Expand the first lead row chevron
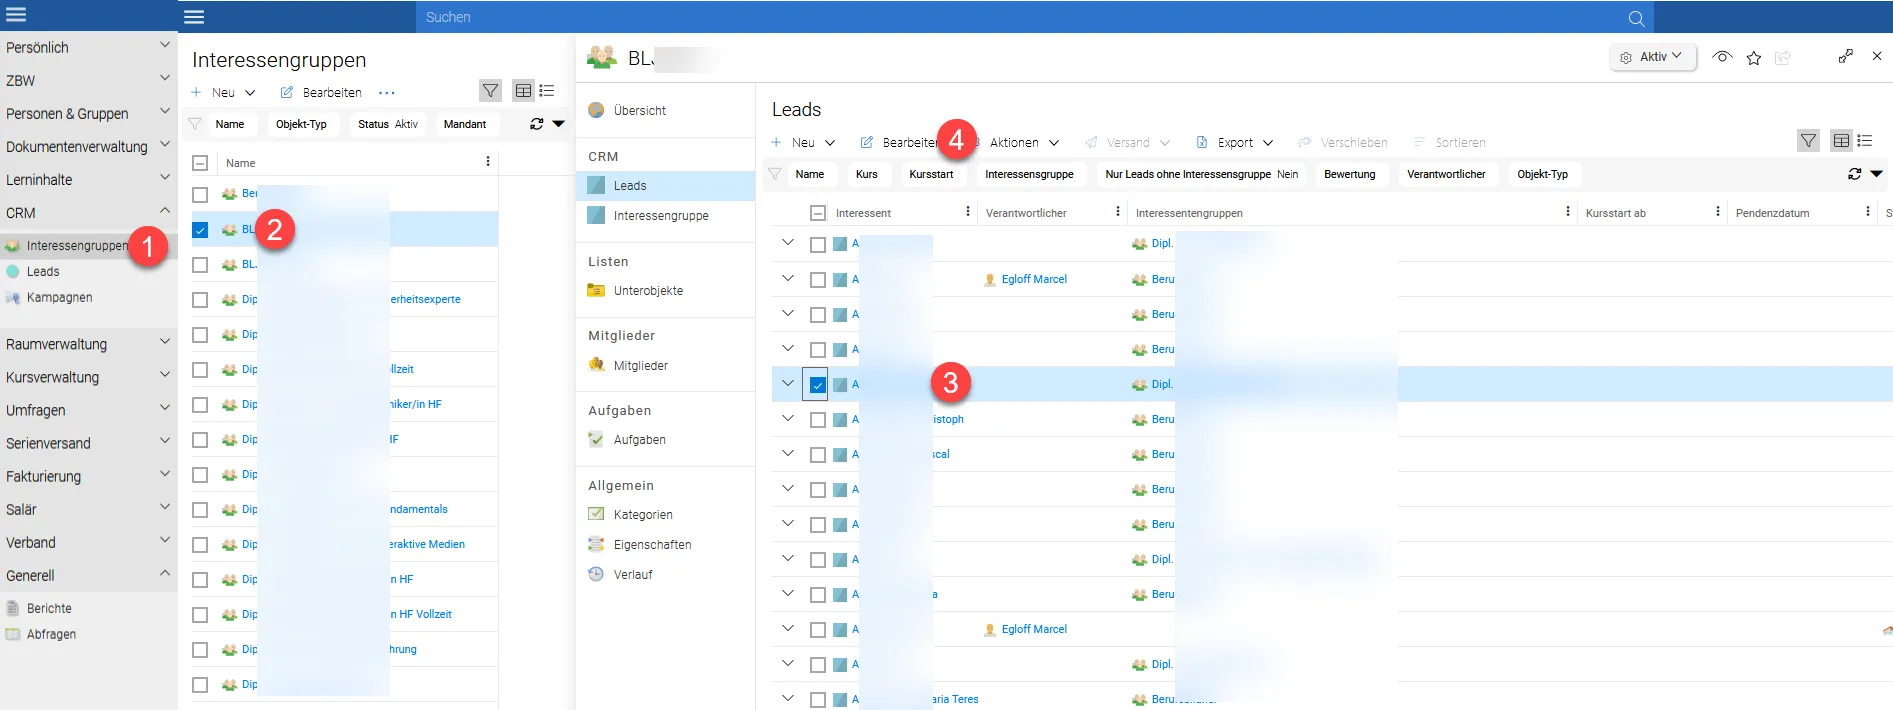1893x710 pixels. point(788,243)
